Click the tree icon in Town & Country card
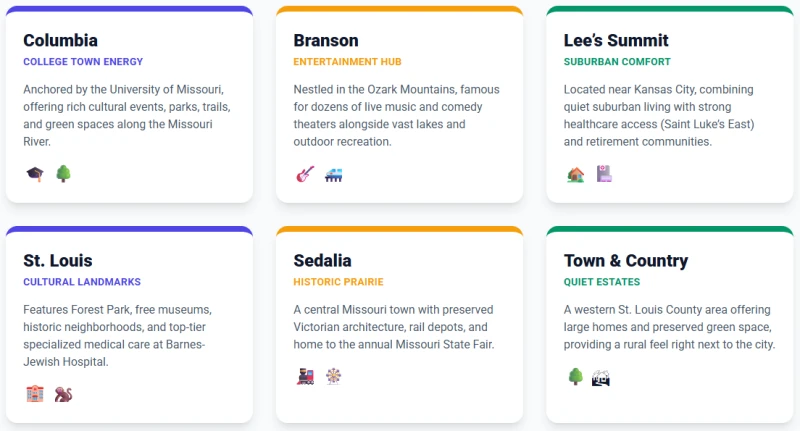800x431 pixels. coord(575,377)
